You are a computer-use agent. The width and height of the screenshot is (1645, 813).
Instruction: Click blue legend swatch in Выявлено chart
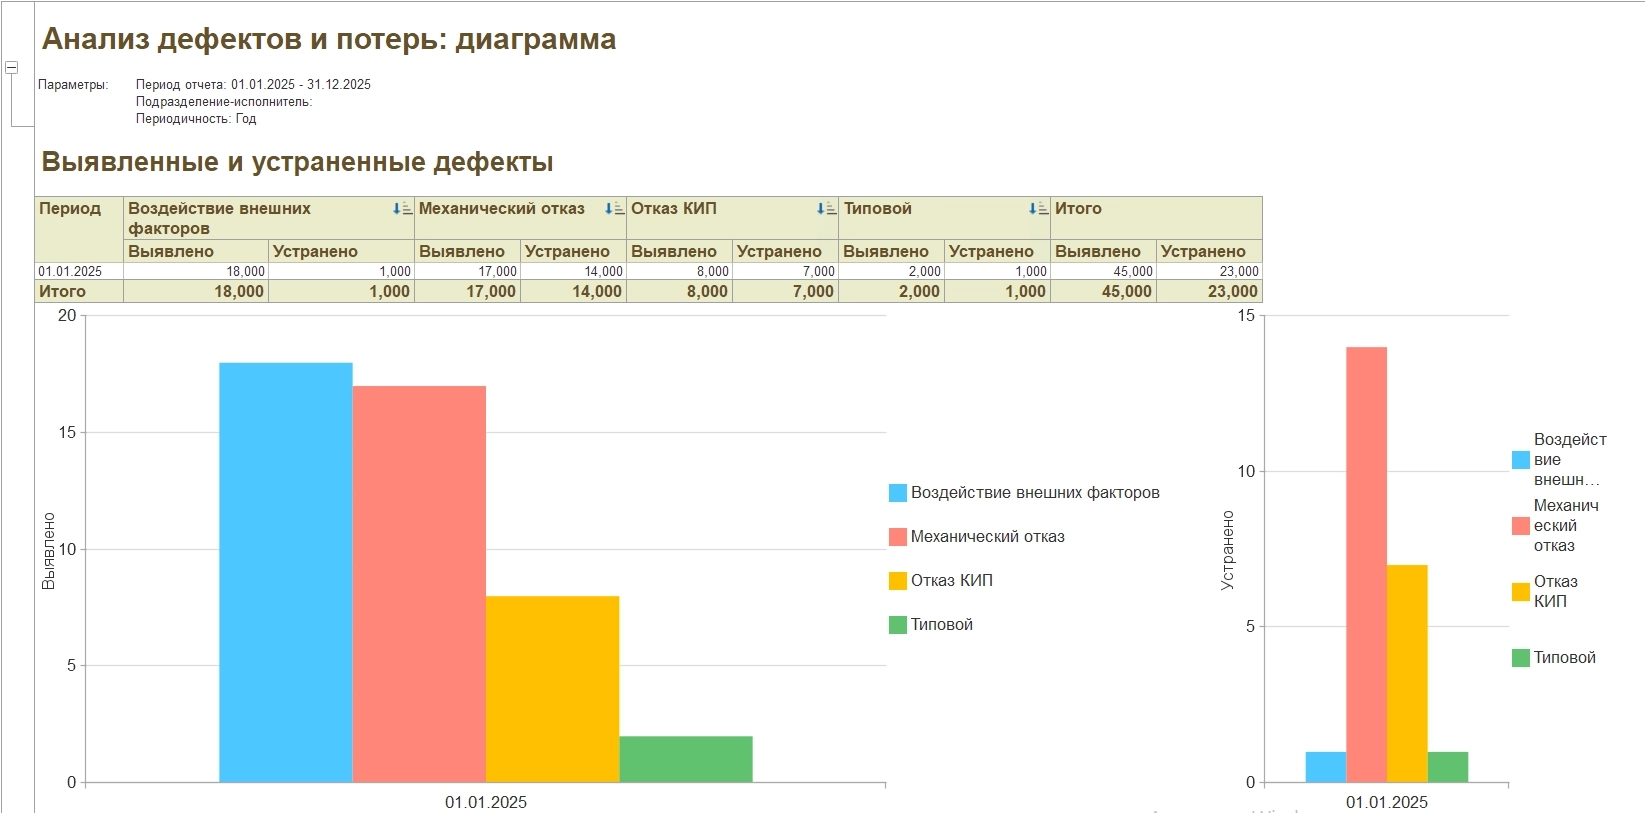(897, 493)
